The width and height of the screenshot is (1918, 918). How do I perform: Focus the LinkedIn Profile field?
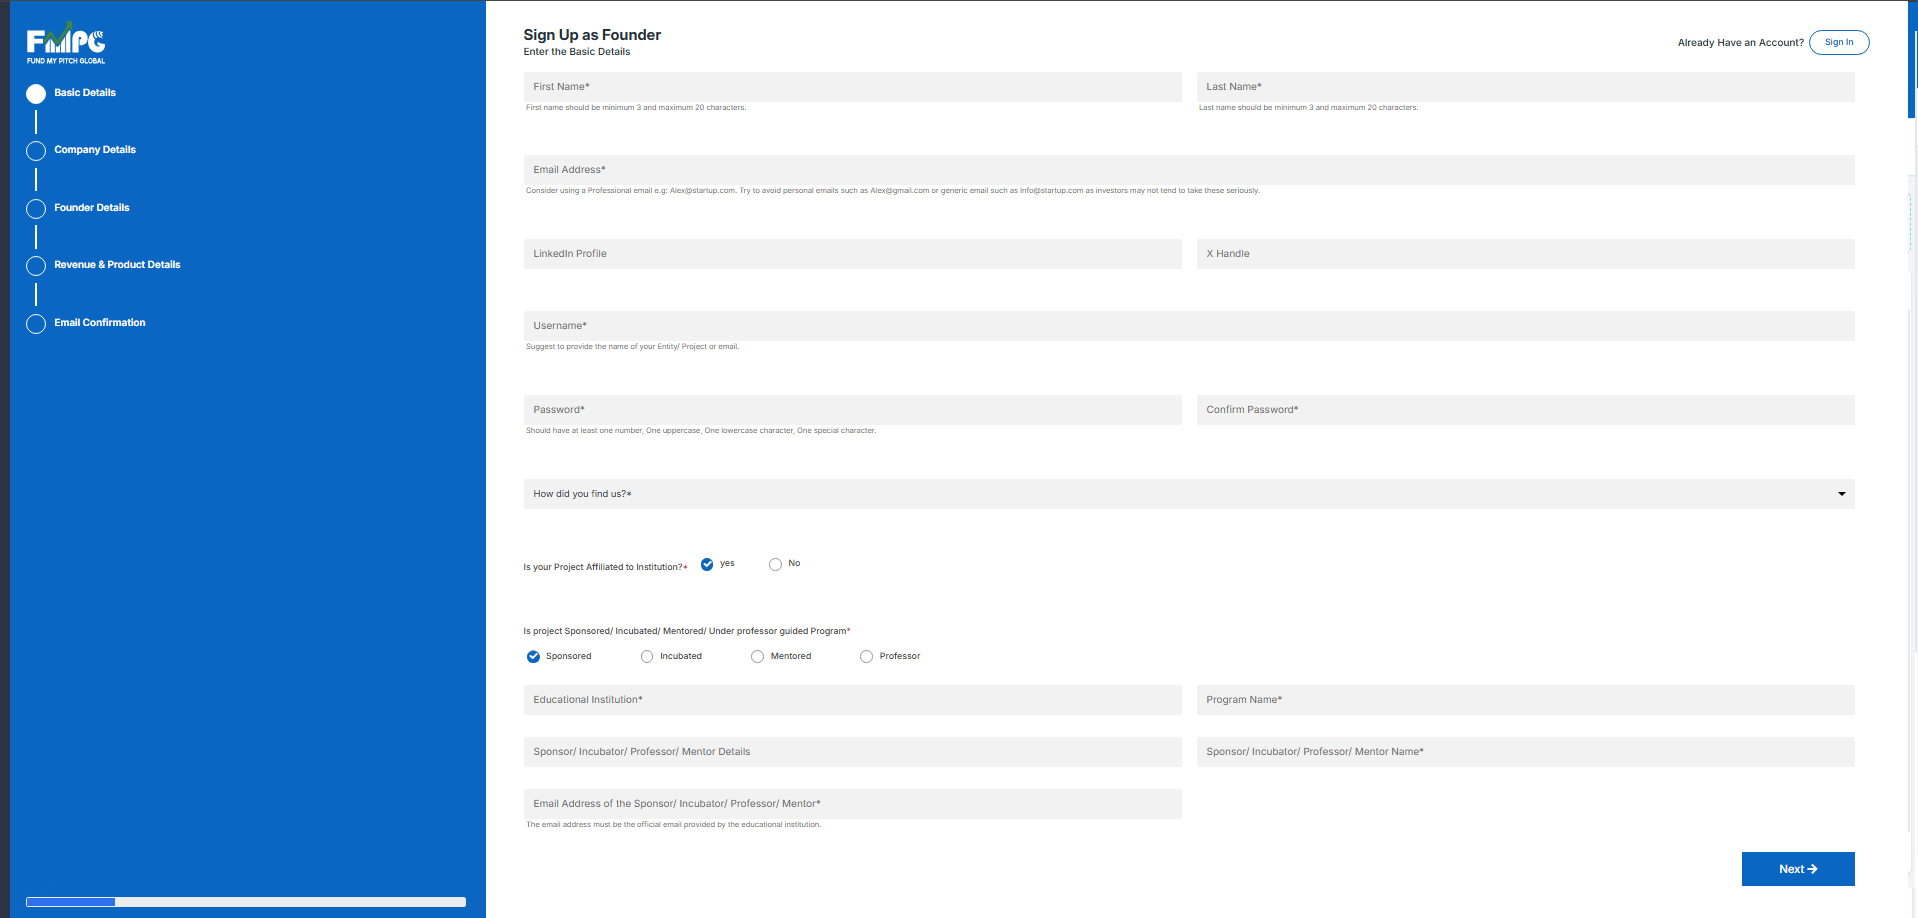(852, 254)
